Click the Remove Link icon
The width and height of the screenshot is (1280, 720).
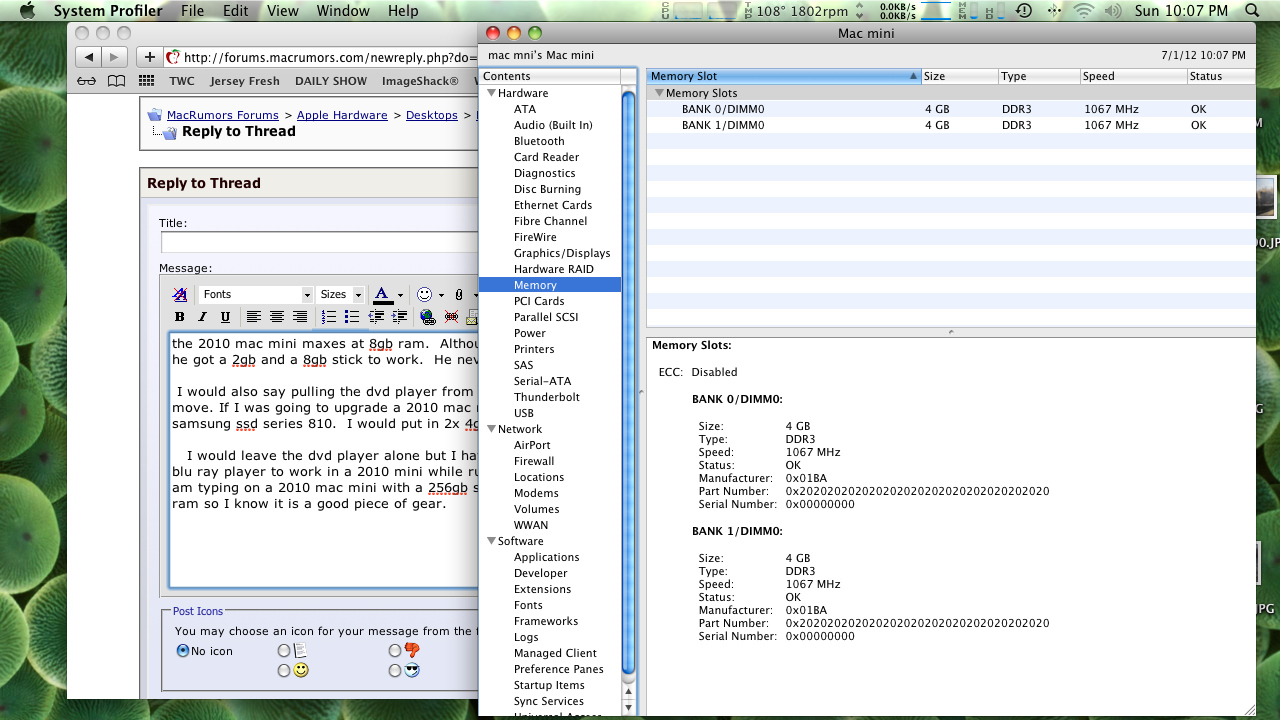click(x=451, y=317)
